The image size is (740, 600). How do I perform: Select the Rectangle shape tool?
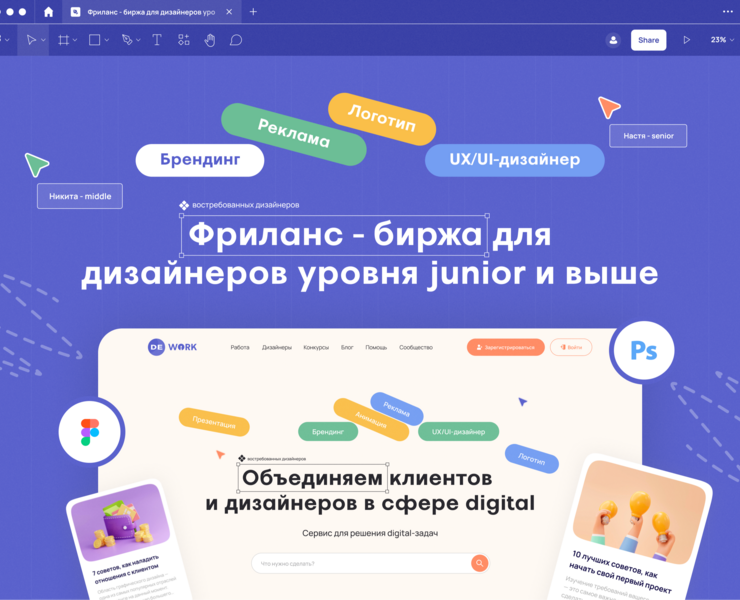coord(94,40)
